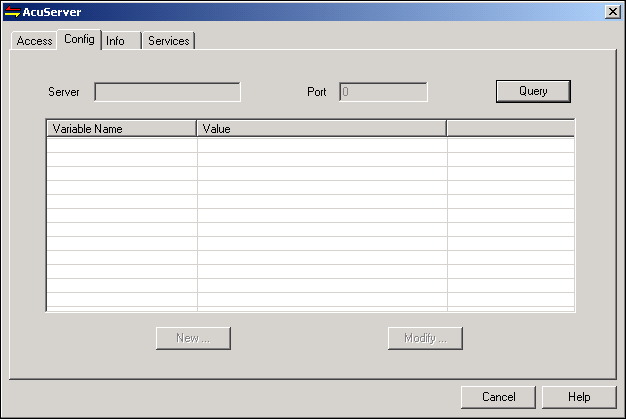Click the New... button
The image size is (626, 419).
tap(193, 338)
